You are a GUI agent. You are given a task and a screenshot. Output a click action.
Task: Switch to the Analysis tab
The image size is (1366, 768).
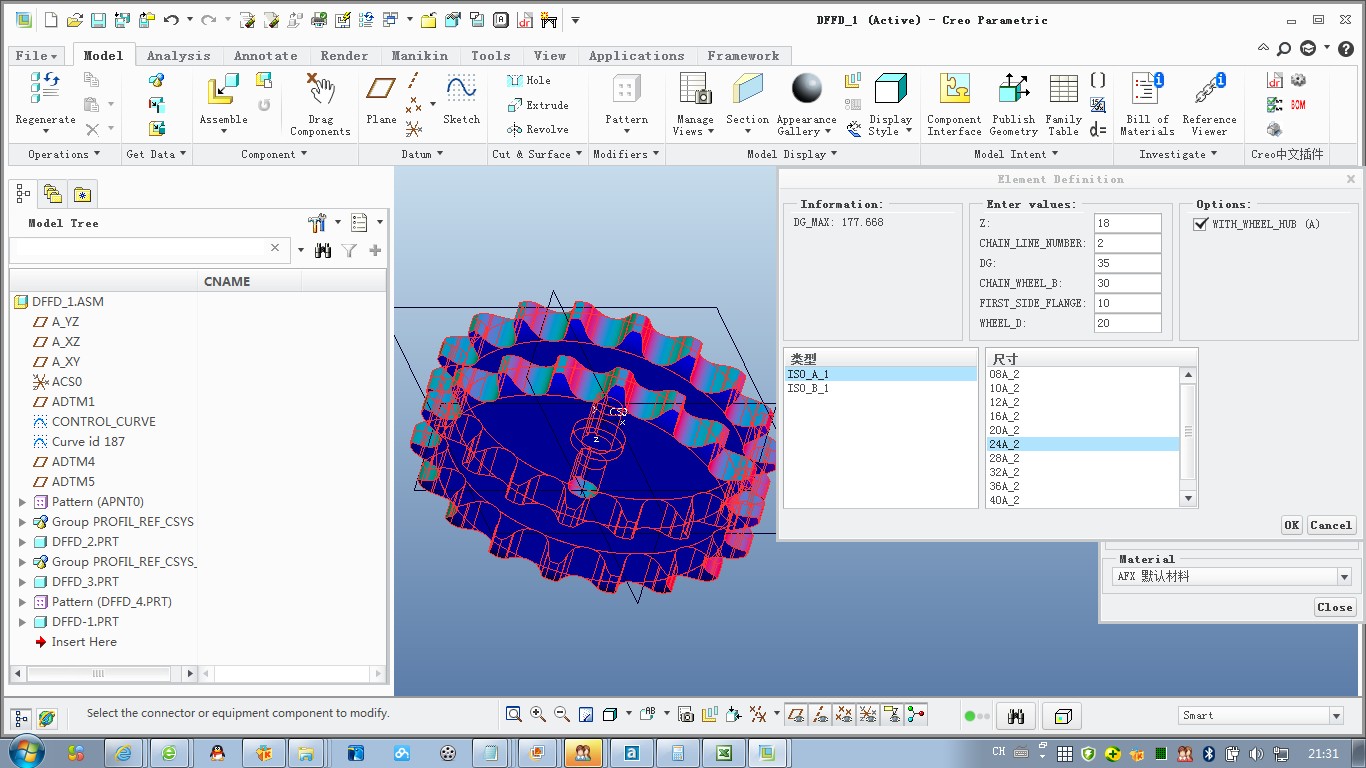click(179, 56)
